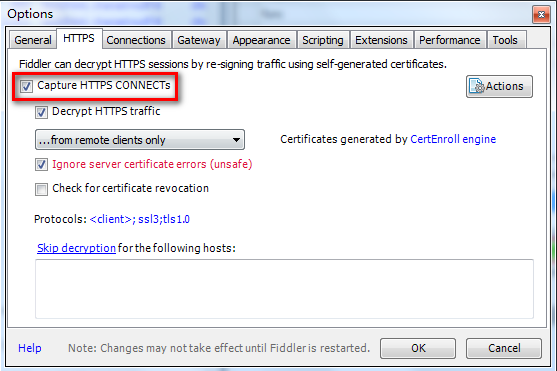
Task: Follow the Skip decryption link
Action: tap(76, 248)
